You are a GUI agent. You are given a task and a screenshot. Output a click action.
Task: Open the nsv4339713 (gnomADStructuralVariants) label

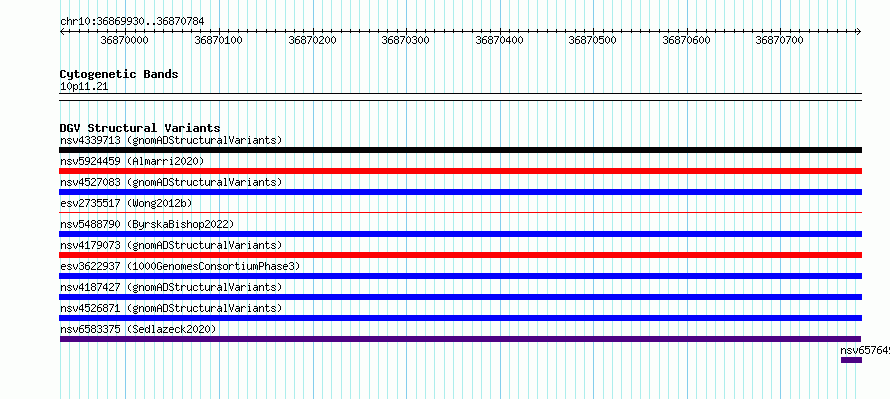point(171,140)
